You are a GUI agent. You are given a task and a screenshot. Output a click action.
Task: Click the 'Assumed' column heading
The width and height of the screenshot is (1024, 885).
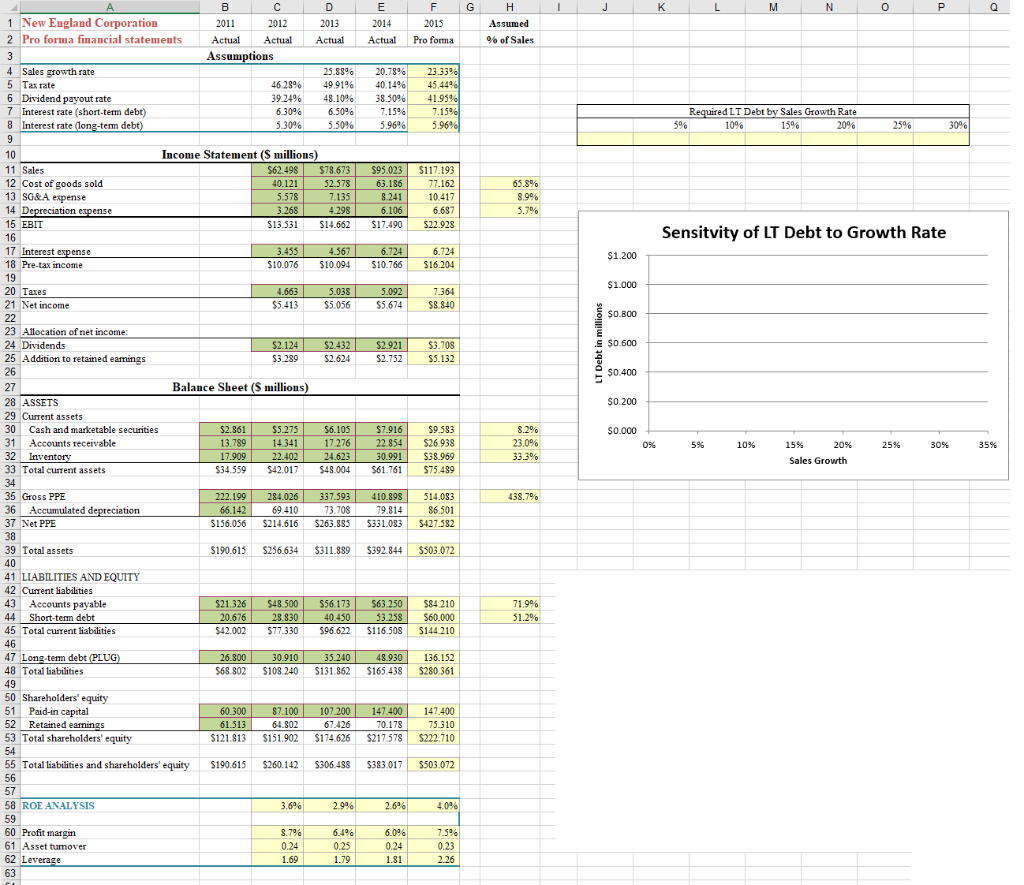pyautogui.click(x=509, y=23)
